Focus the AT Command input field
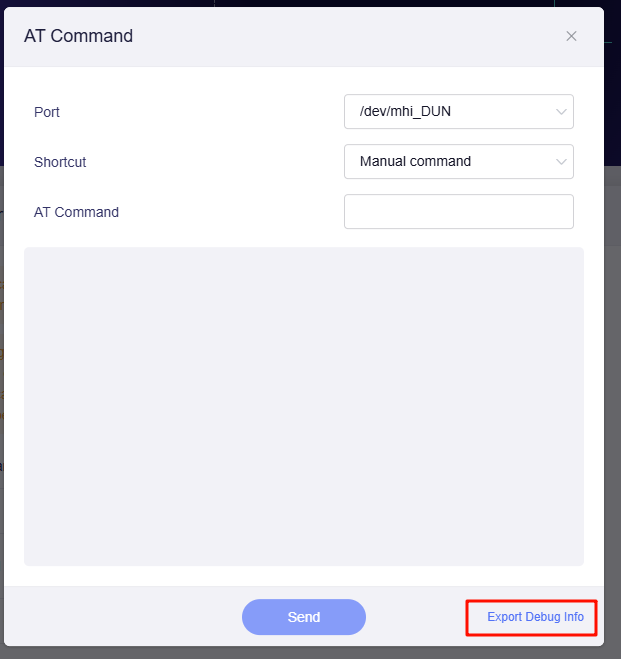This screenshot has height=659, width=621. coord(458,212)
